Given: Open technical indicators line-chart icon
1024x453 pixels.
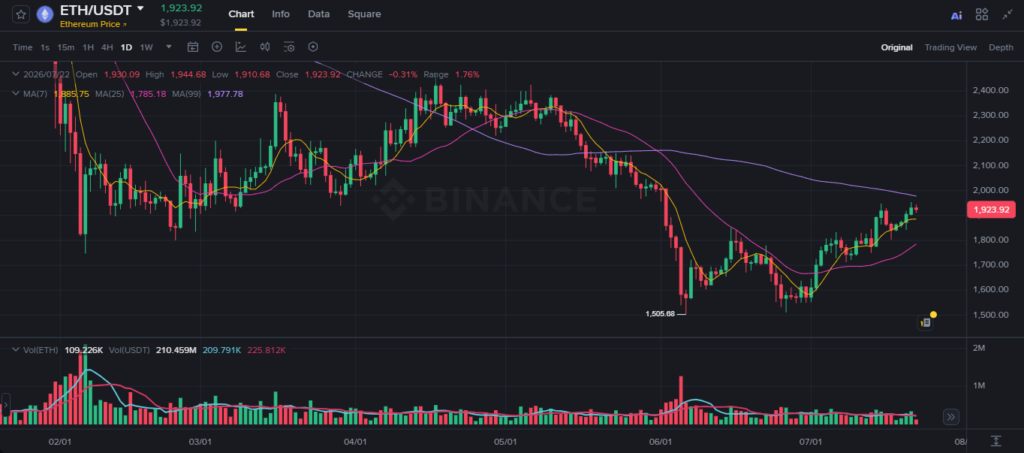Looking at the screenshot, I should click(x=241, y=47).
